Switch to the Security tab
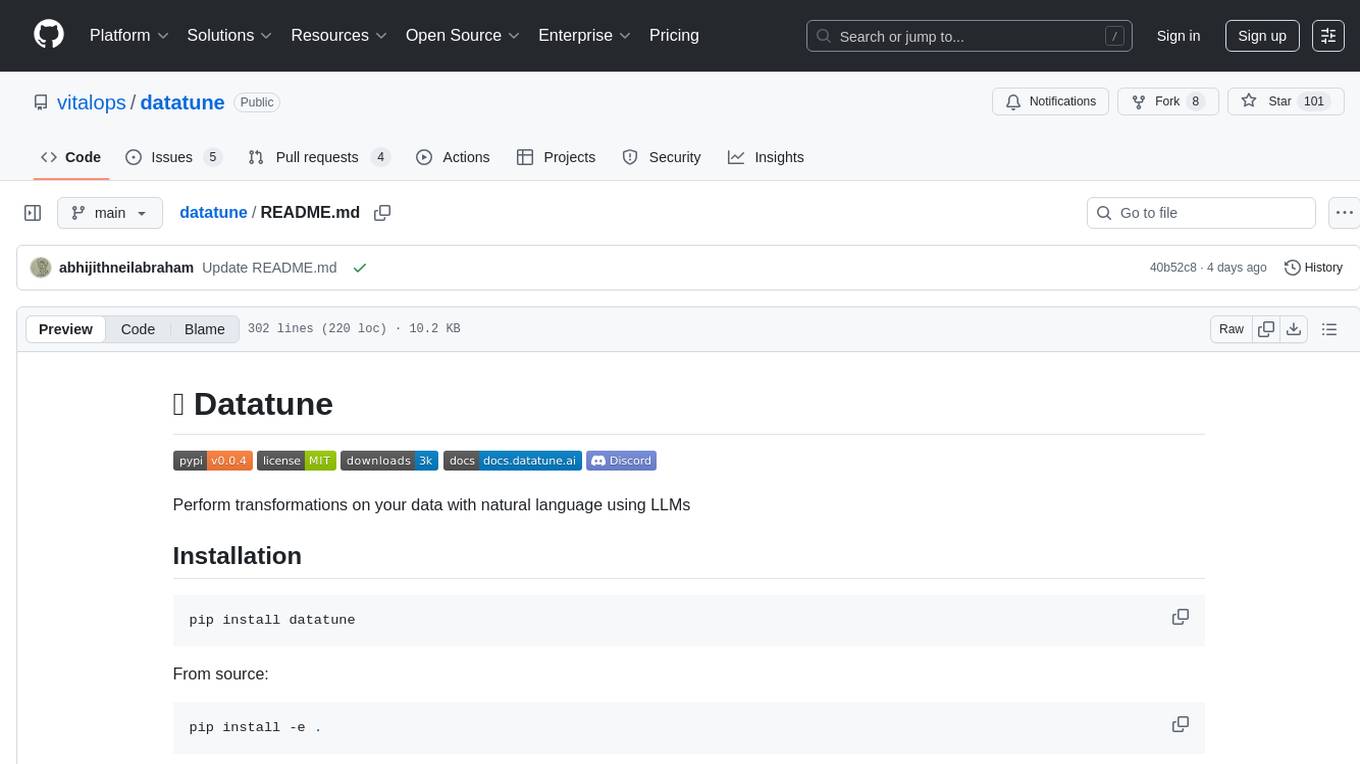This screenshot has width=1360, height=764. click(662, 157)
